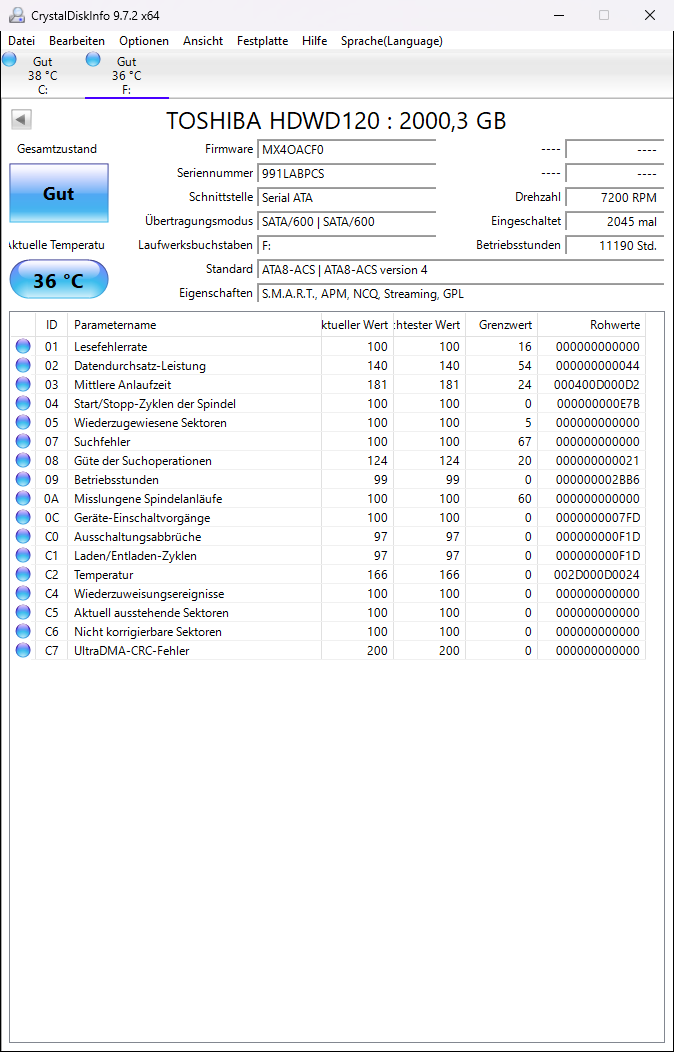
Task: Click the ID column header
Action: coord(52,325)
